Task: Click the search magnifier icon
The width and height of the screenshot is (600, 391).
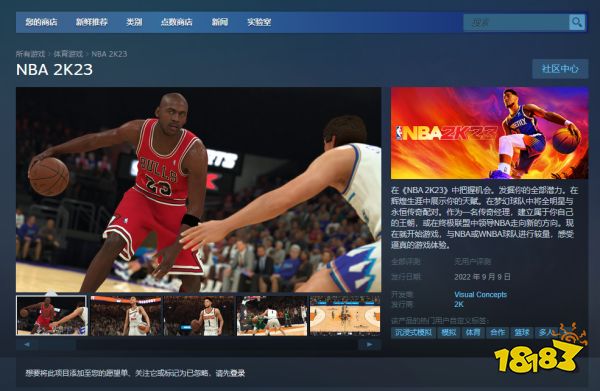Action: 577,22
